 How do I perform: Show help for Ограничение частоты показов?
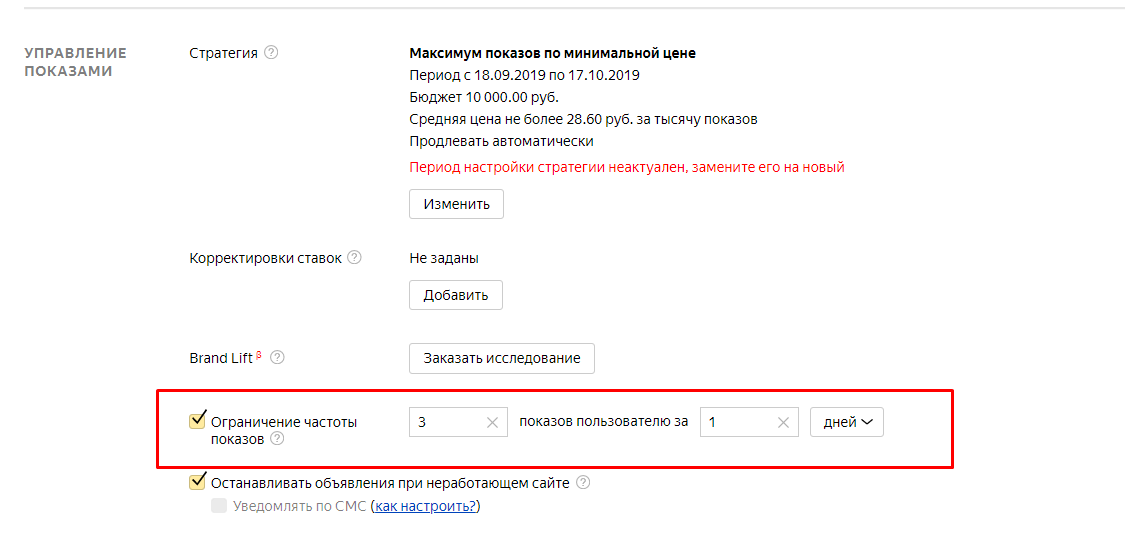tap(276, 439)
